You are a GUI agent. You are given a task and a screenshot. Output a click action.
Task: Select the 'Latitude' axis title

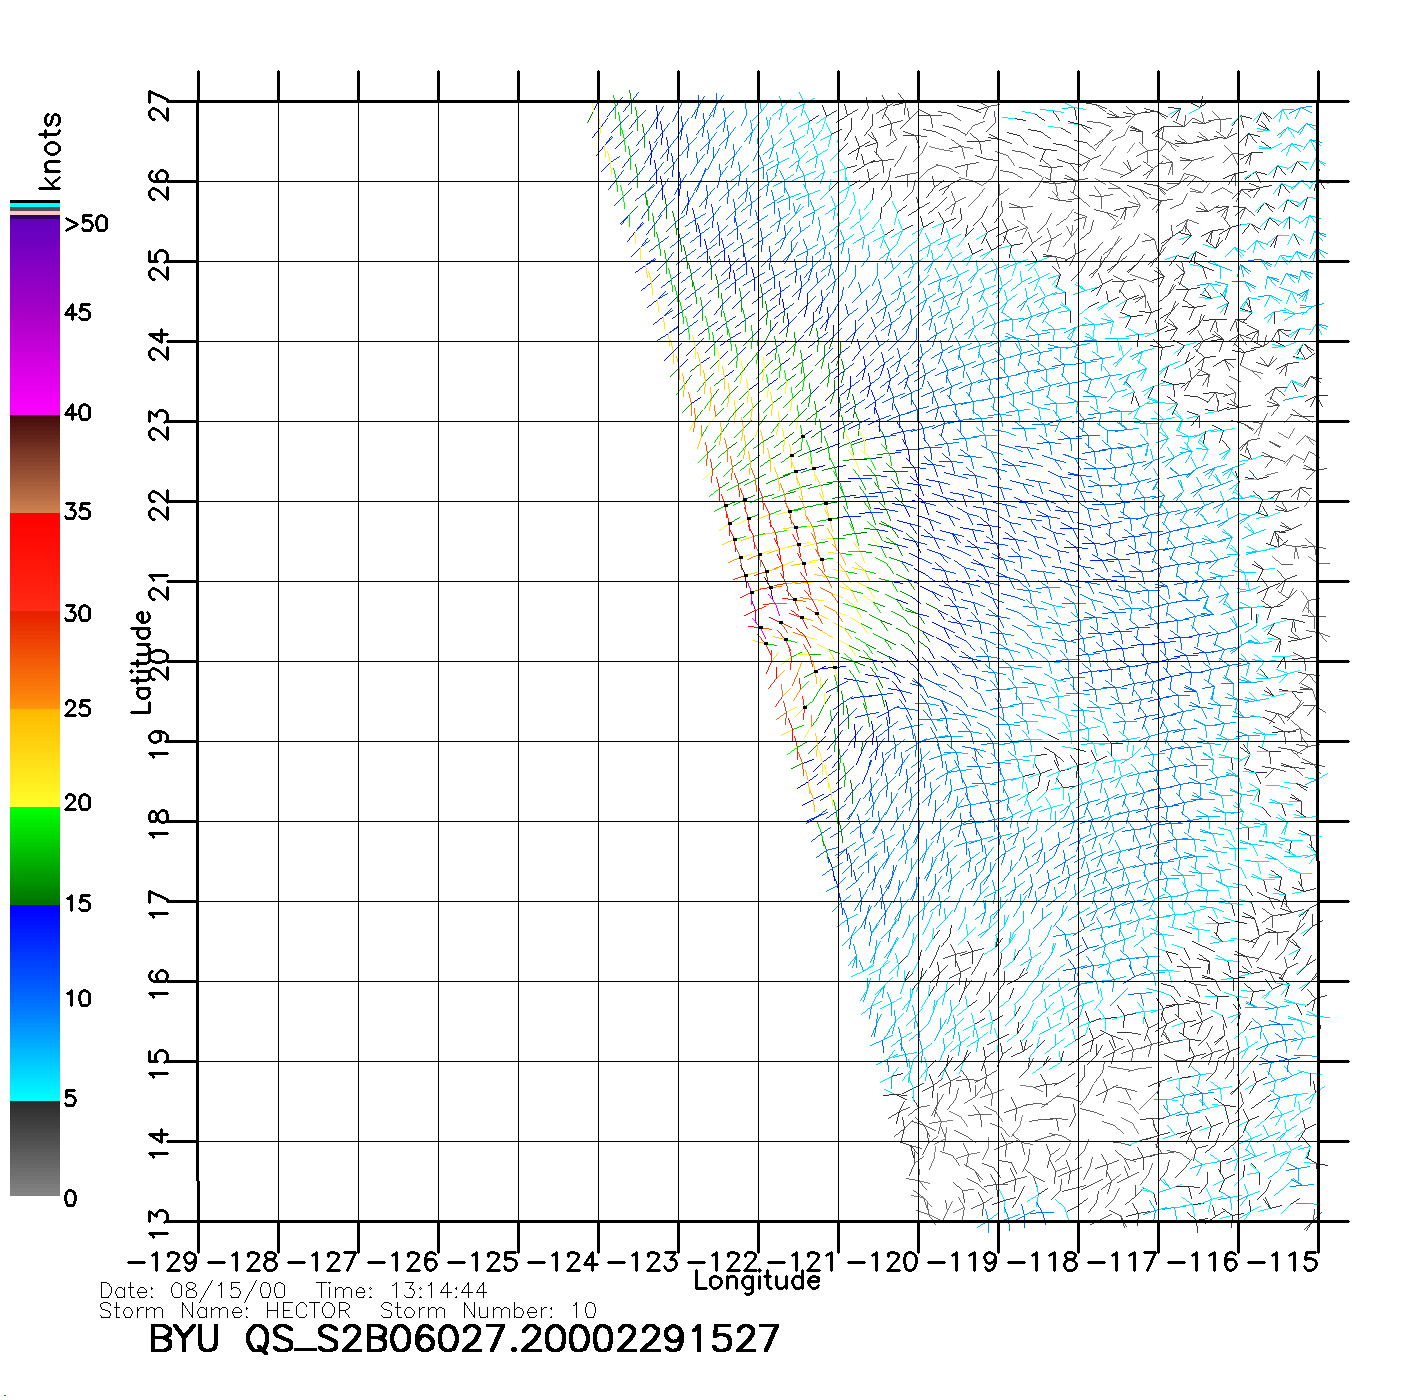point(142,662)
